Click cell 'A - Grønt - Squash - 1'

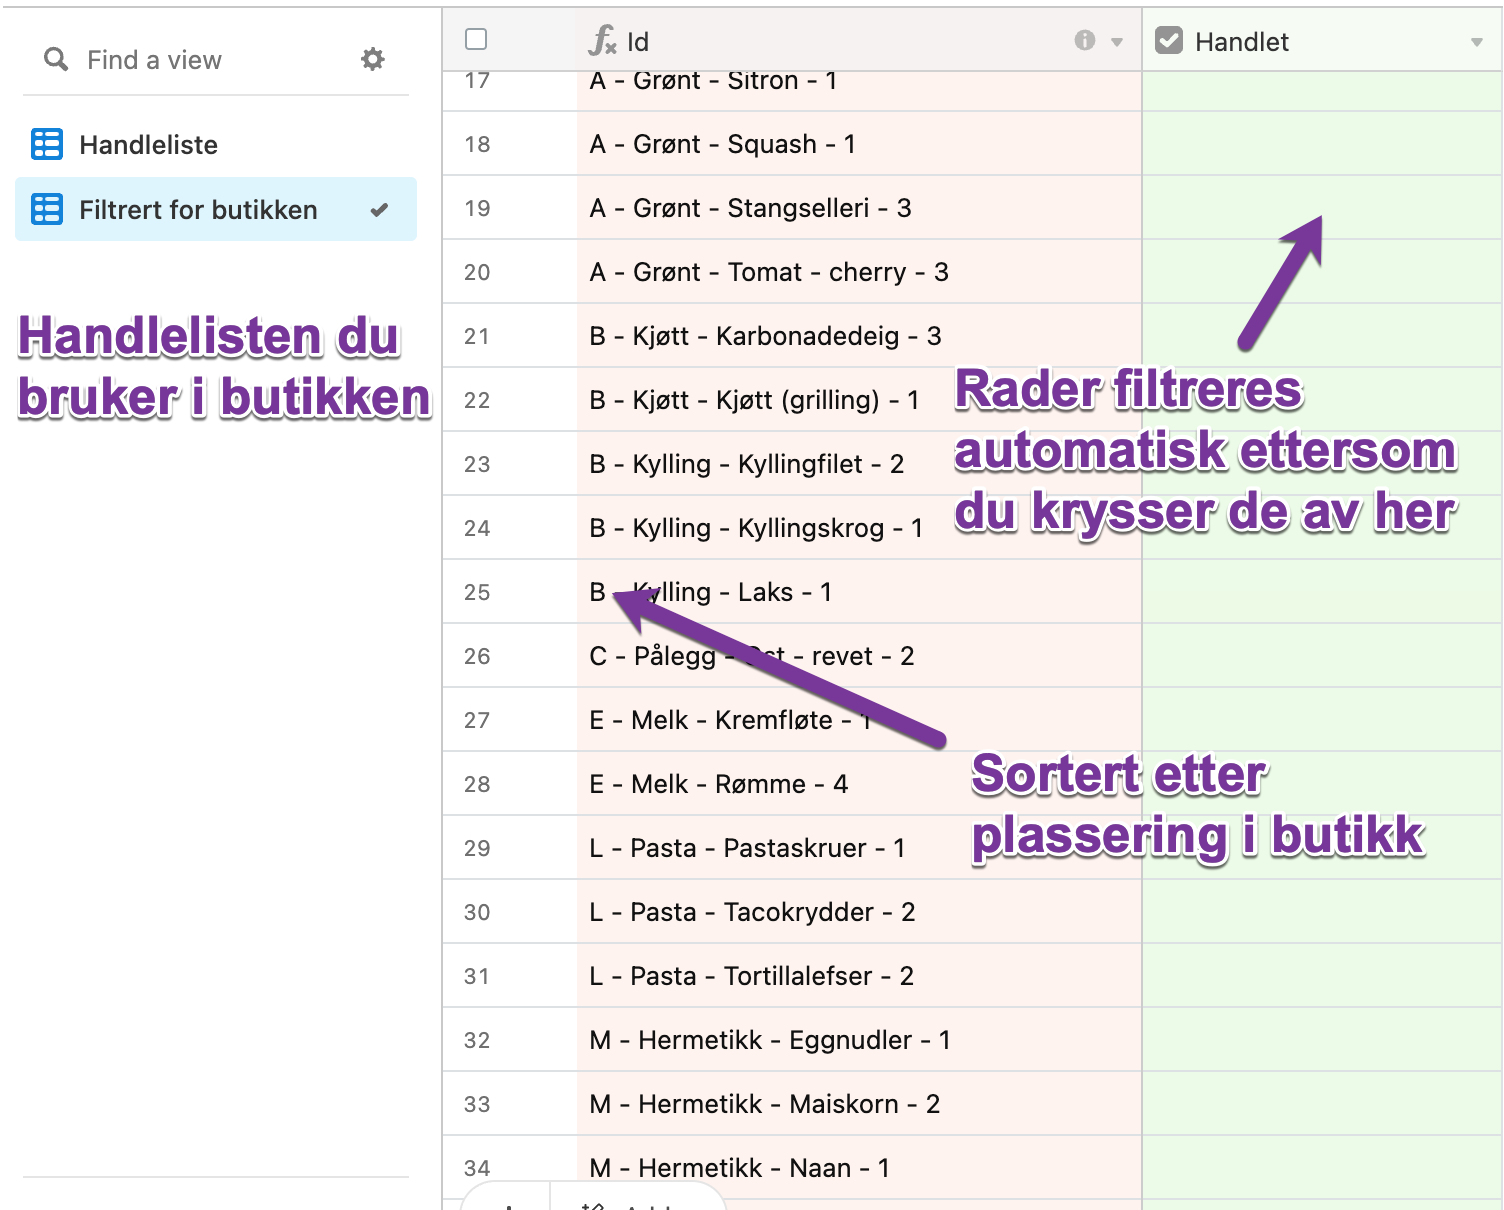pos(859,144)
